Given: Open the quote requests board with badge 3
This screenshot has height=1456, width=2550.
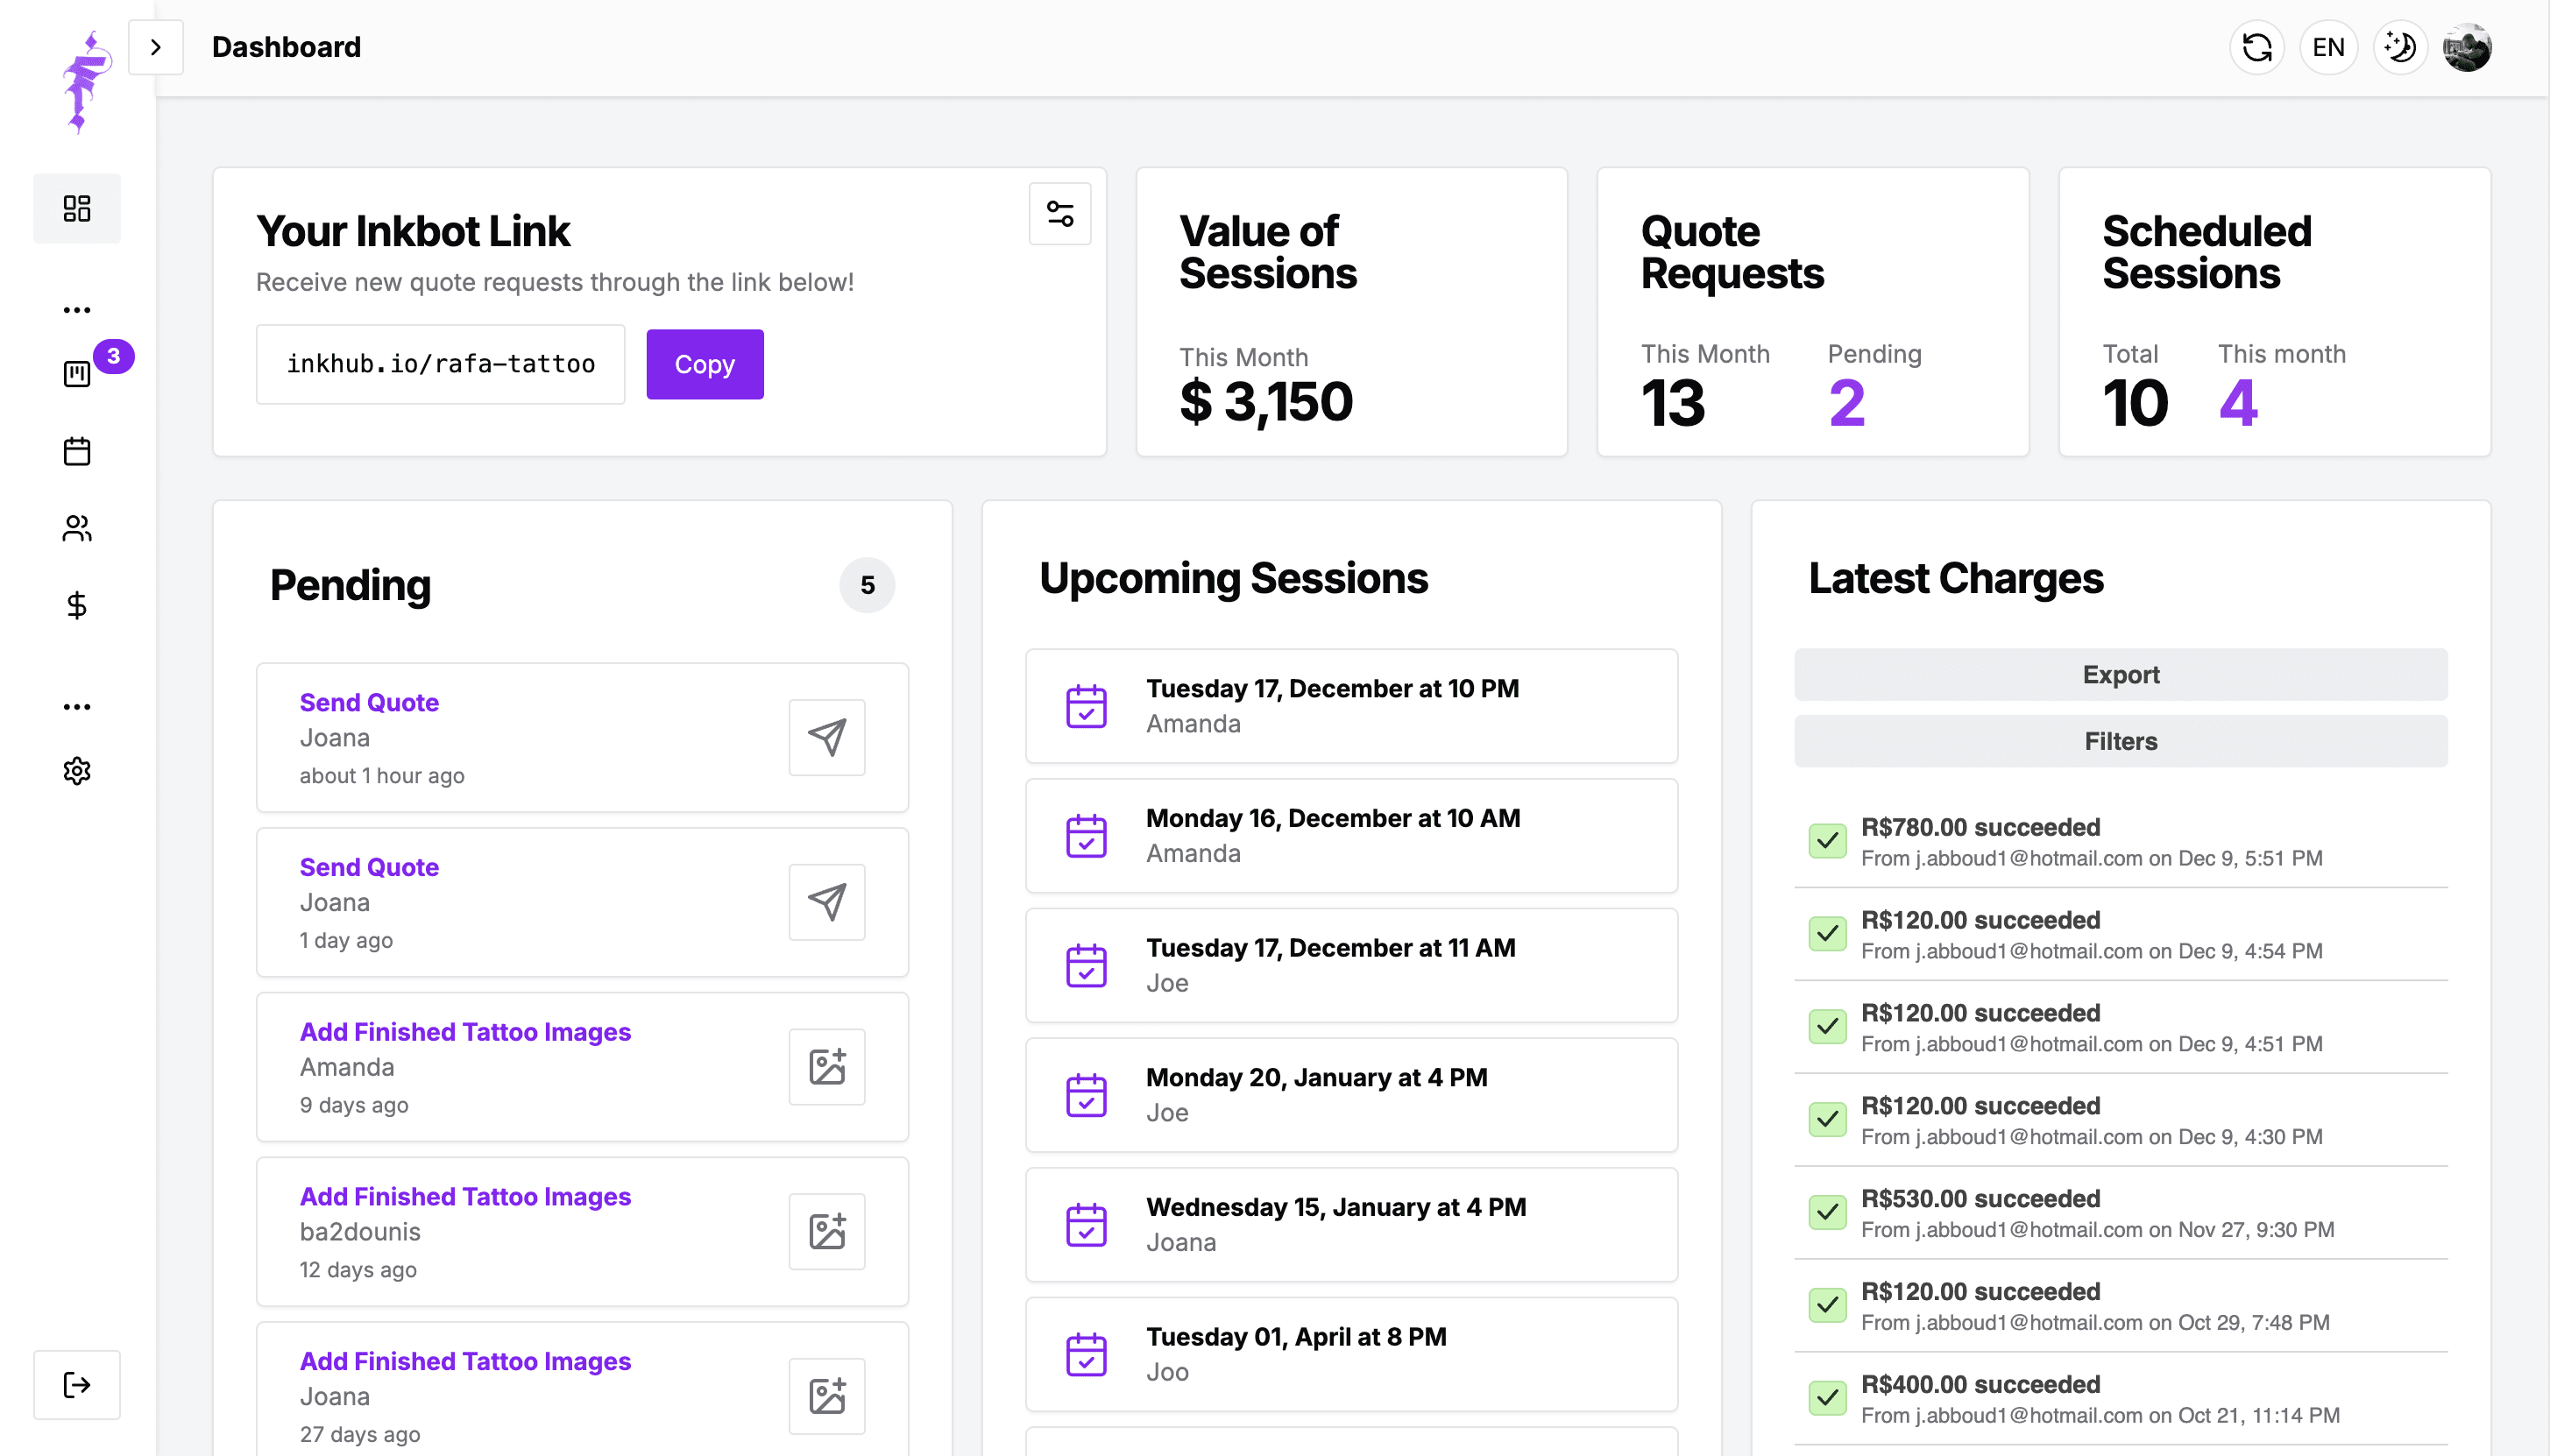Looking at the screenshot, I should click(x=77, y=372).
